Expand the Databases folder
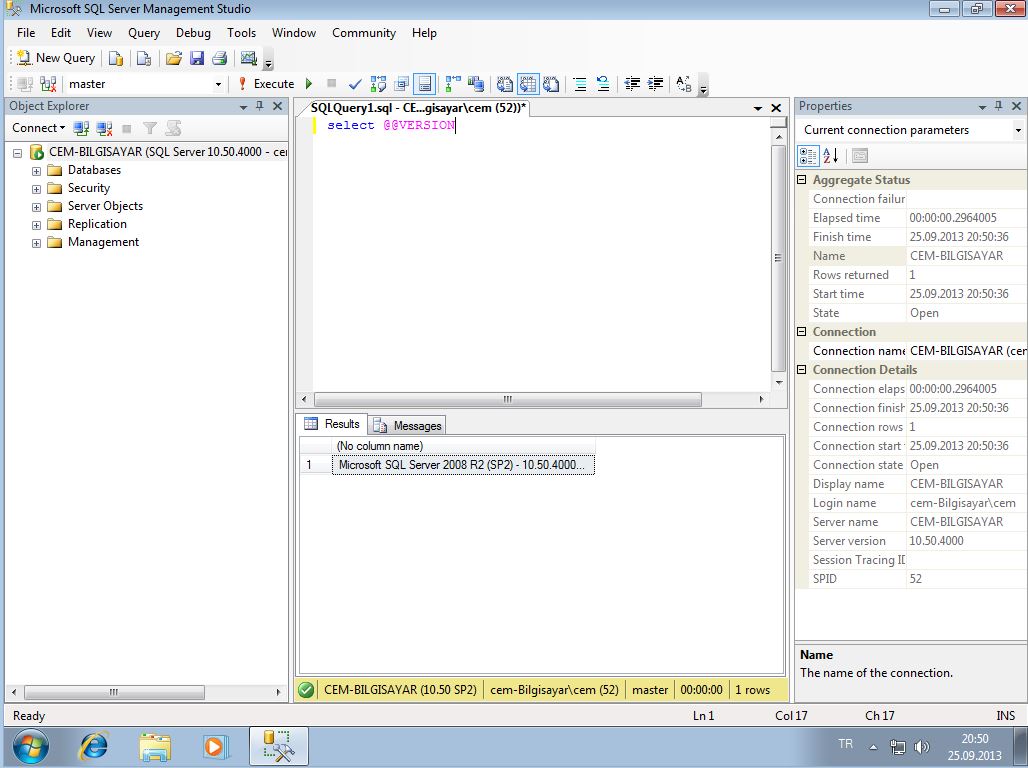The width and height of the screenshot is (1028, 768). (x=36, y=171)
